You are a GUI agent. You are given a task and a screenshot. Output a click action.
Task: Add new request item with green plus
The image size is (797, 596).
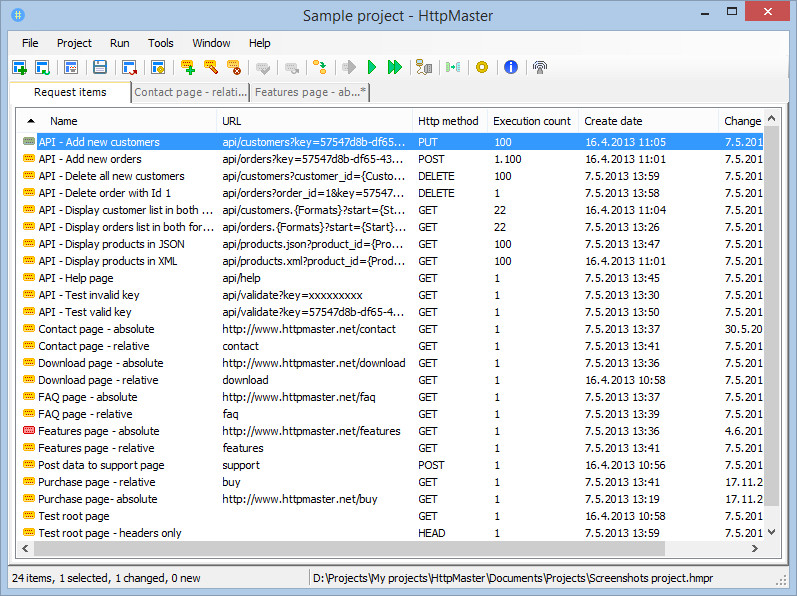188,67
